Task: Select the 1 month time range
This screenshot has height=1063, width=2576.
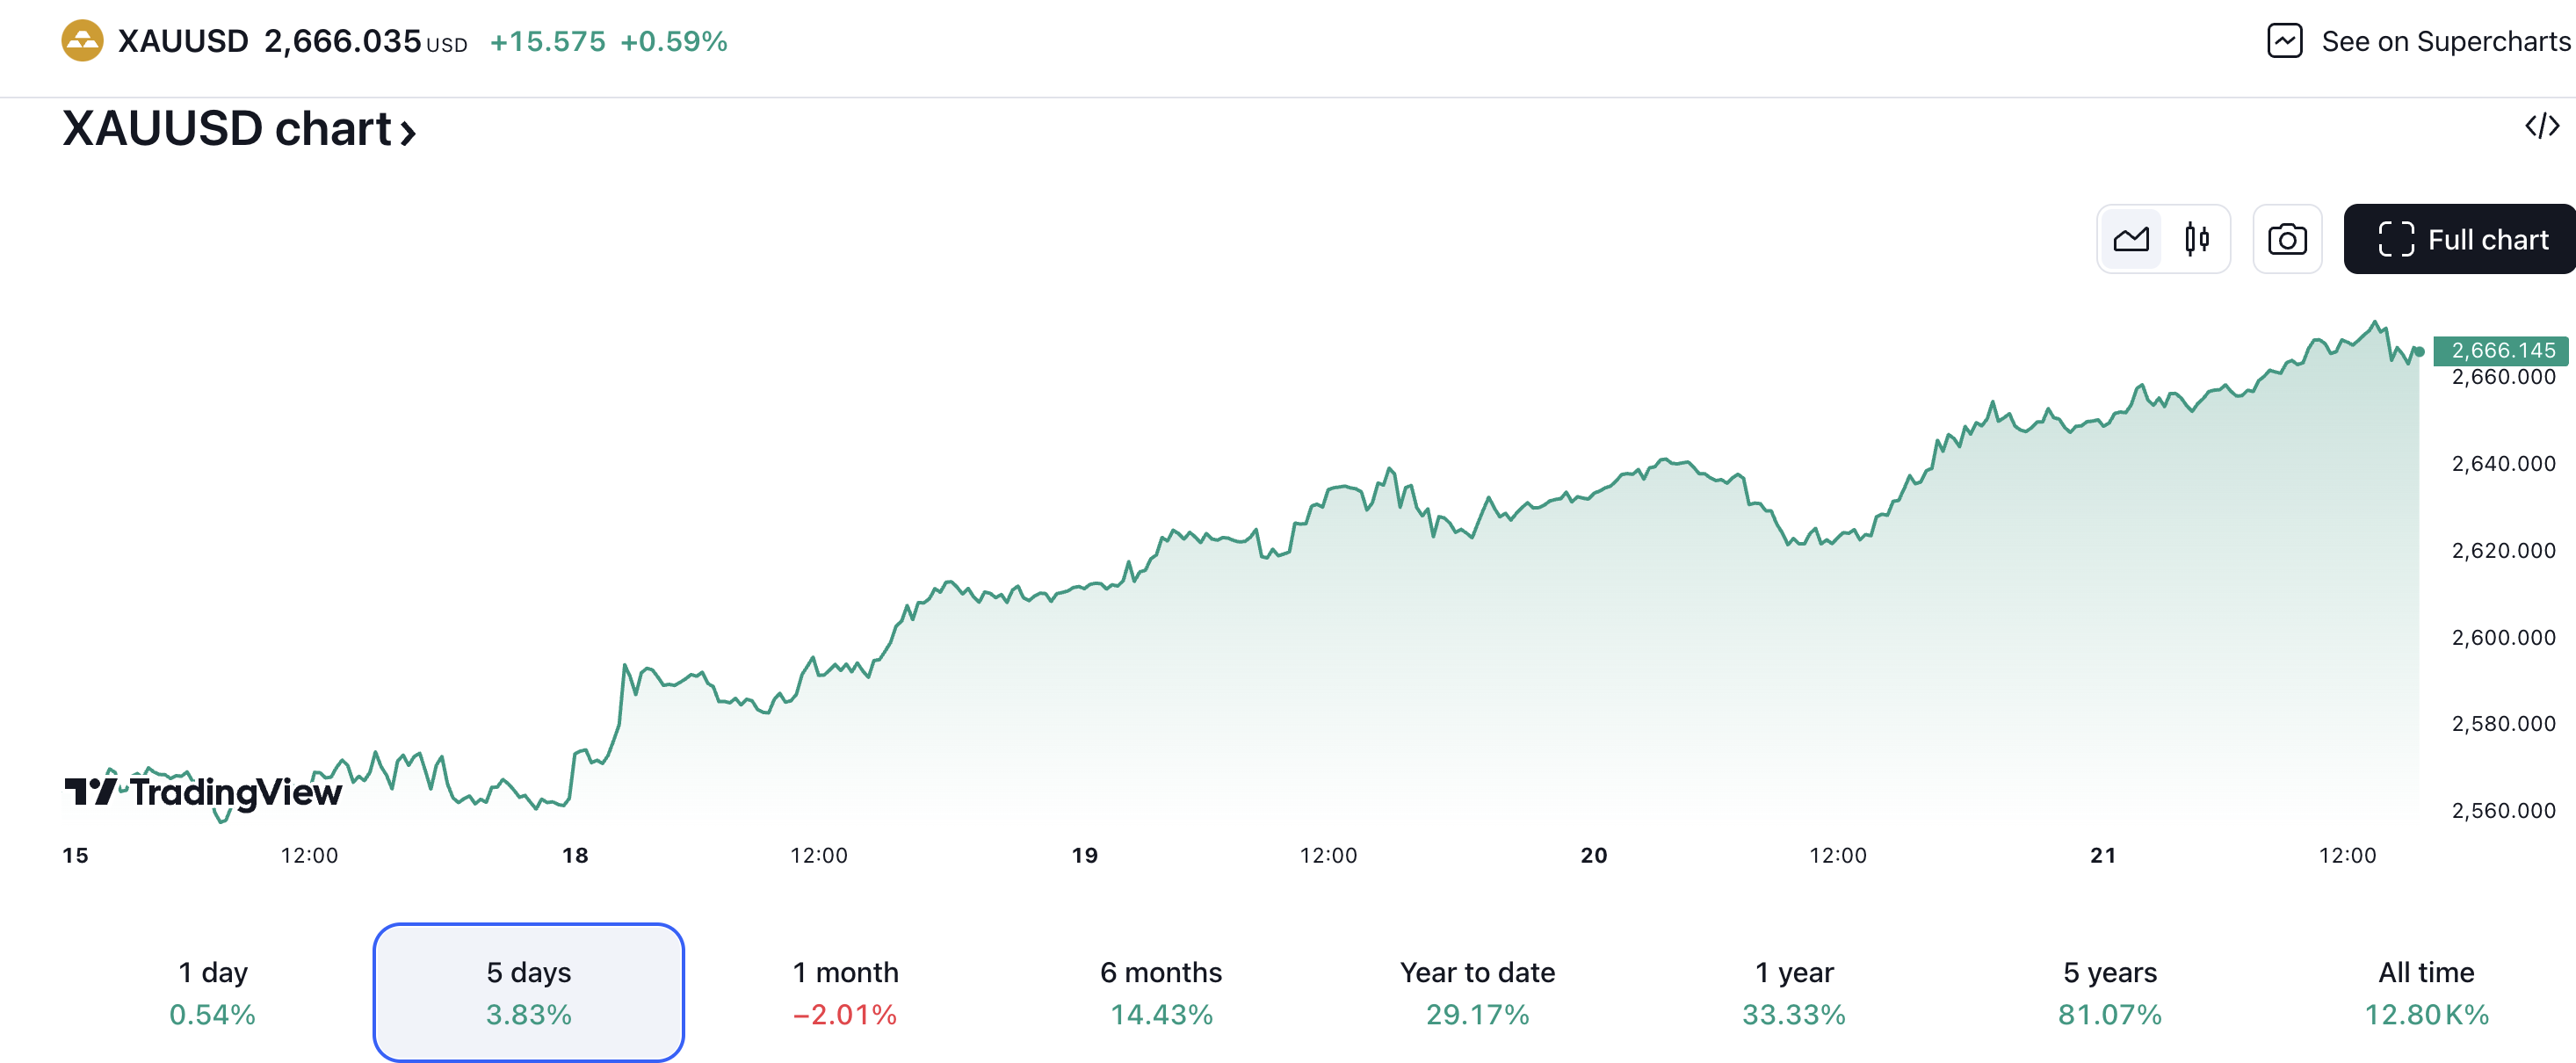Action: (845, 991)
